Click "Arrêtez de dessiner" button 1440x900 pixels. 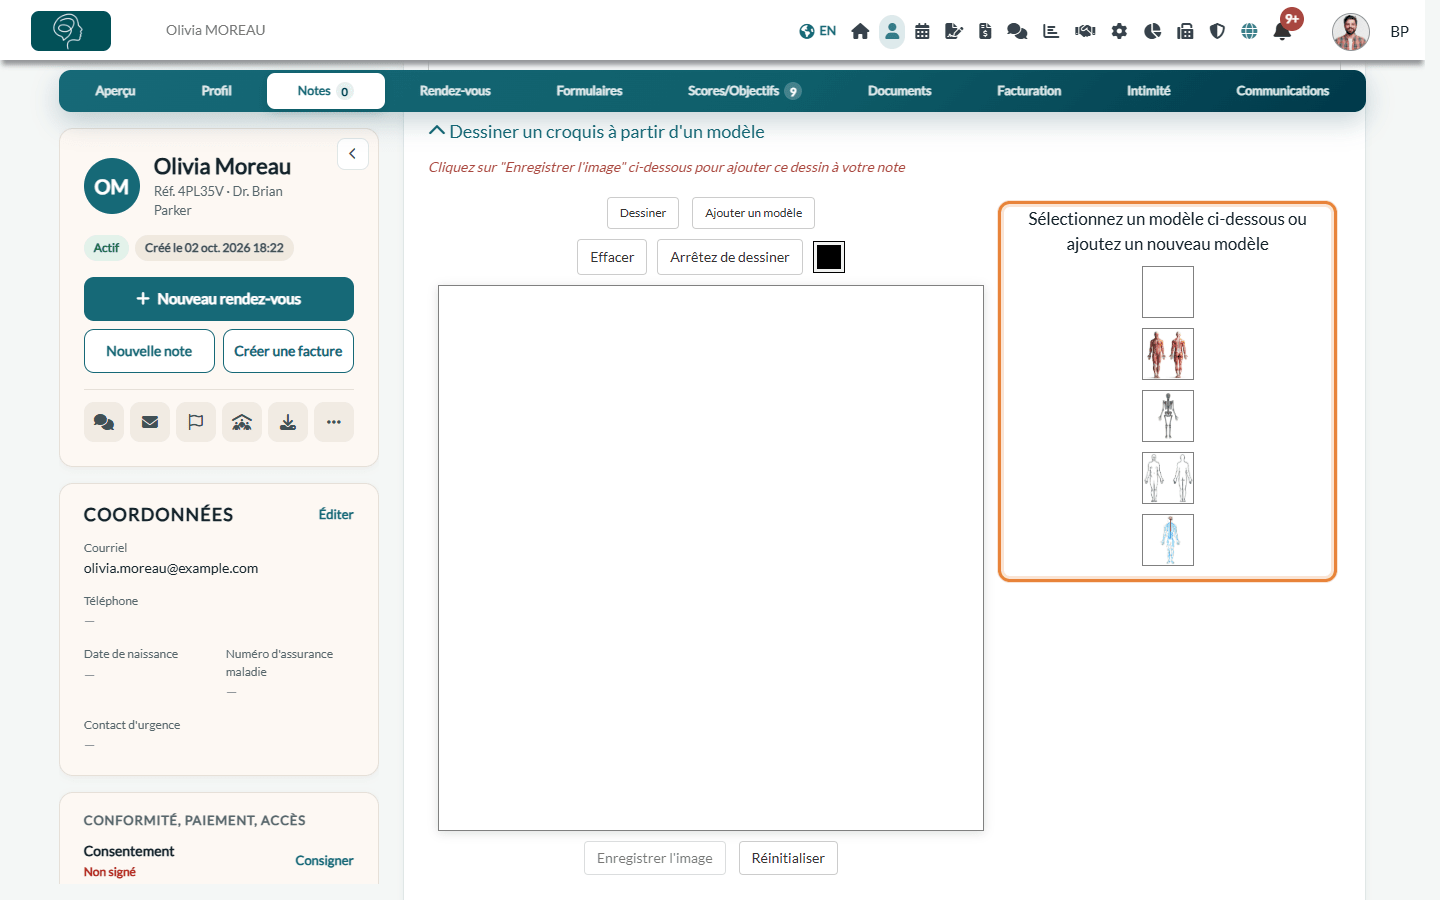[730, 257]
